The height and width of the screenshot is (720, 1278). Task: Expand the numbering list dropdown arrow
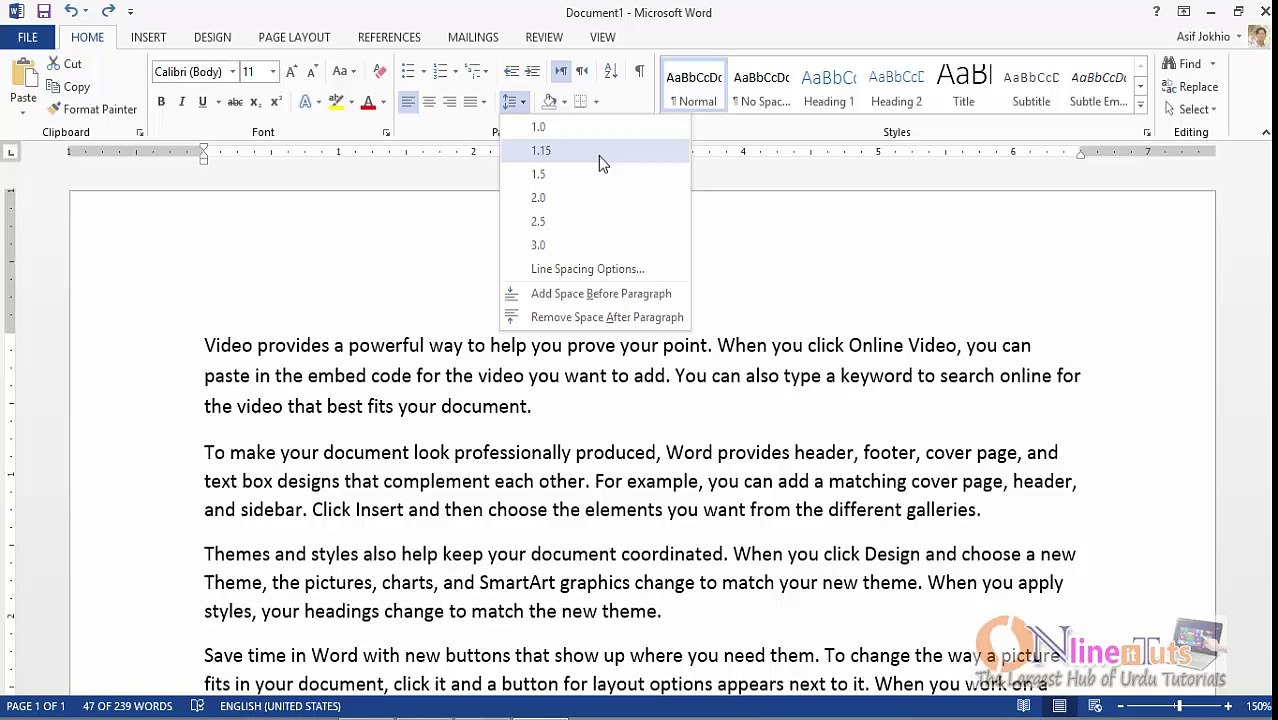pos(455,72)
